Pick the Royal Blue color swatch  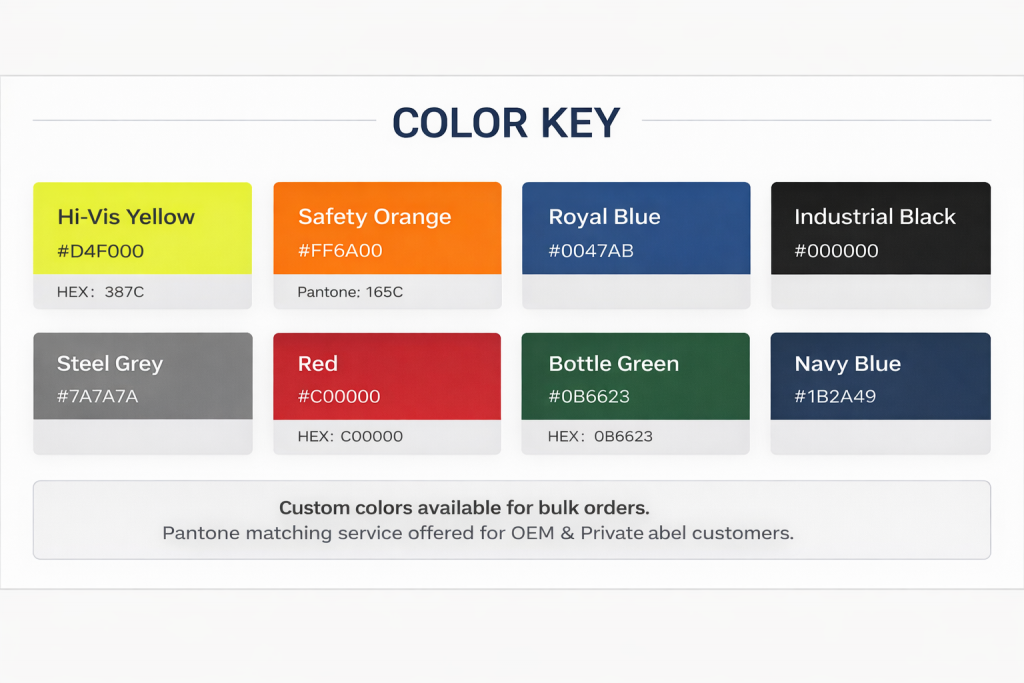636,227
